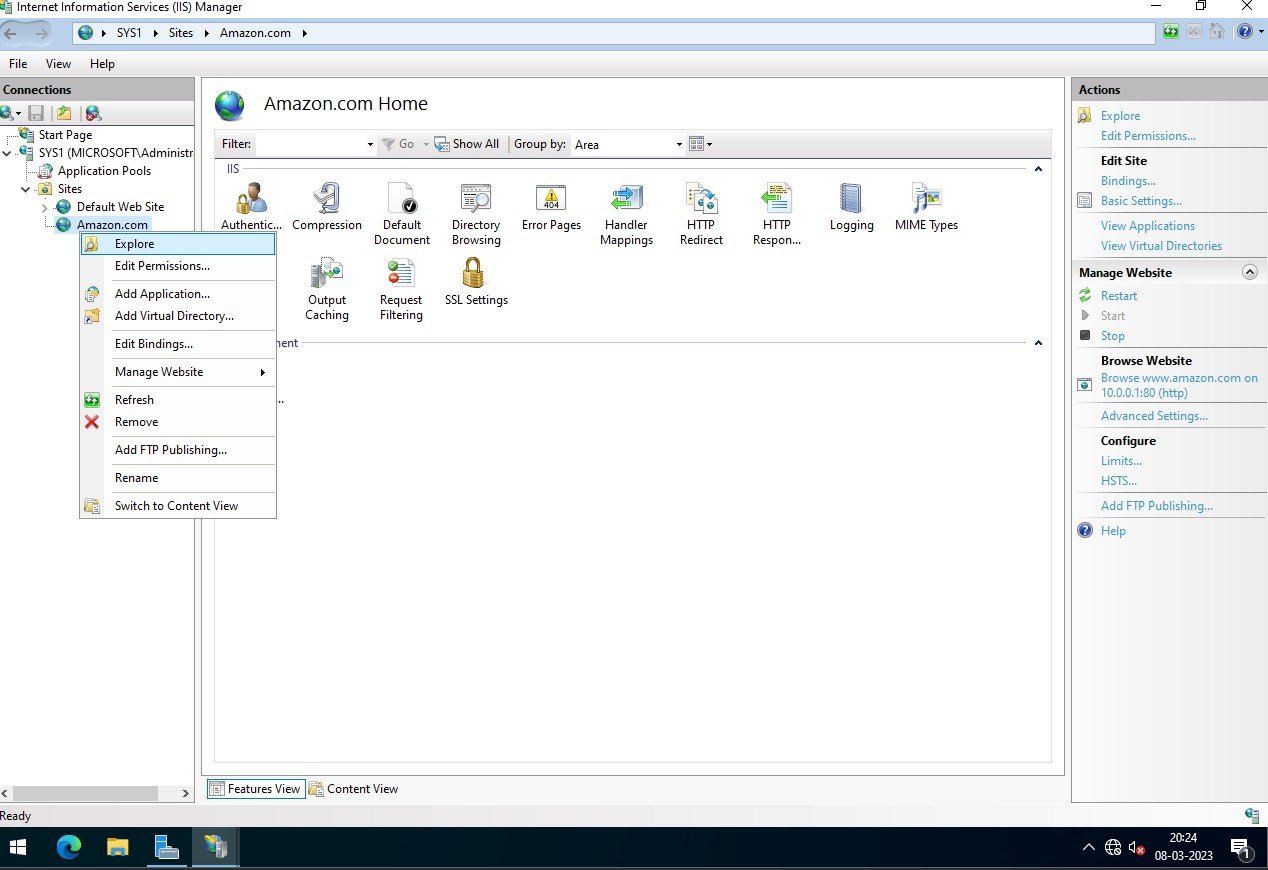Open the Output Caching feature
The height and width of the screenshot is (870, 1268).
click(327, 289)
